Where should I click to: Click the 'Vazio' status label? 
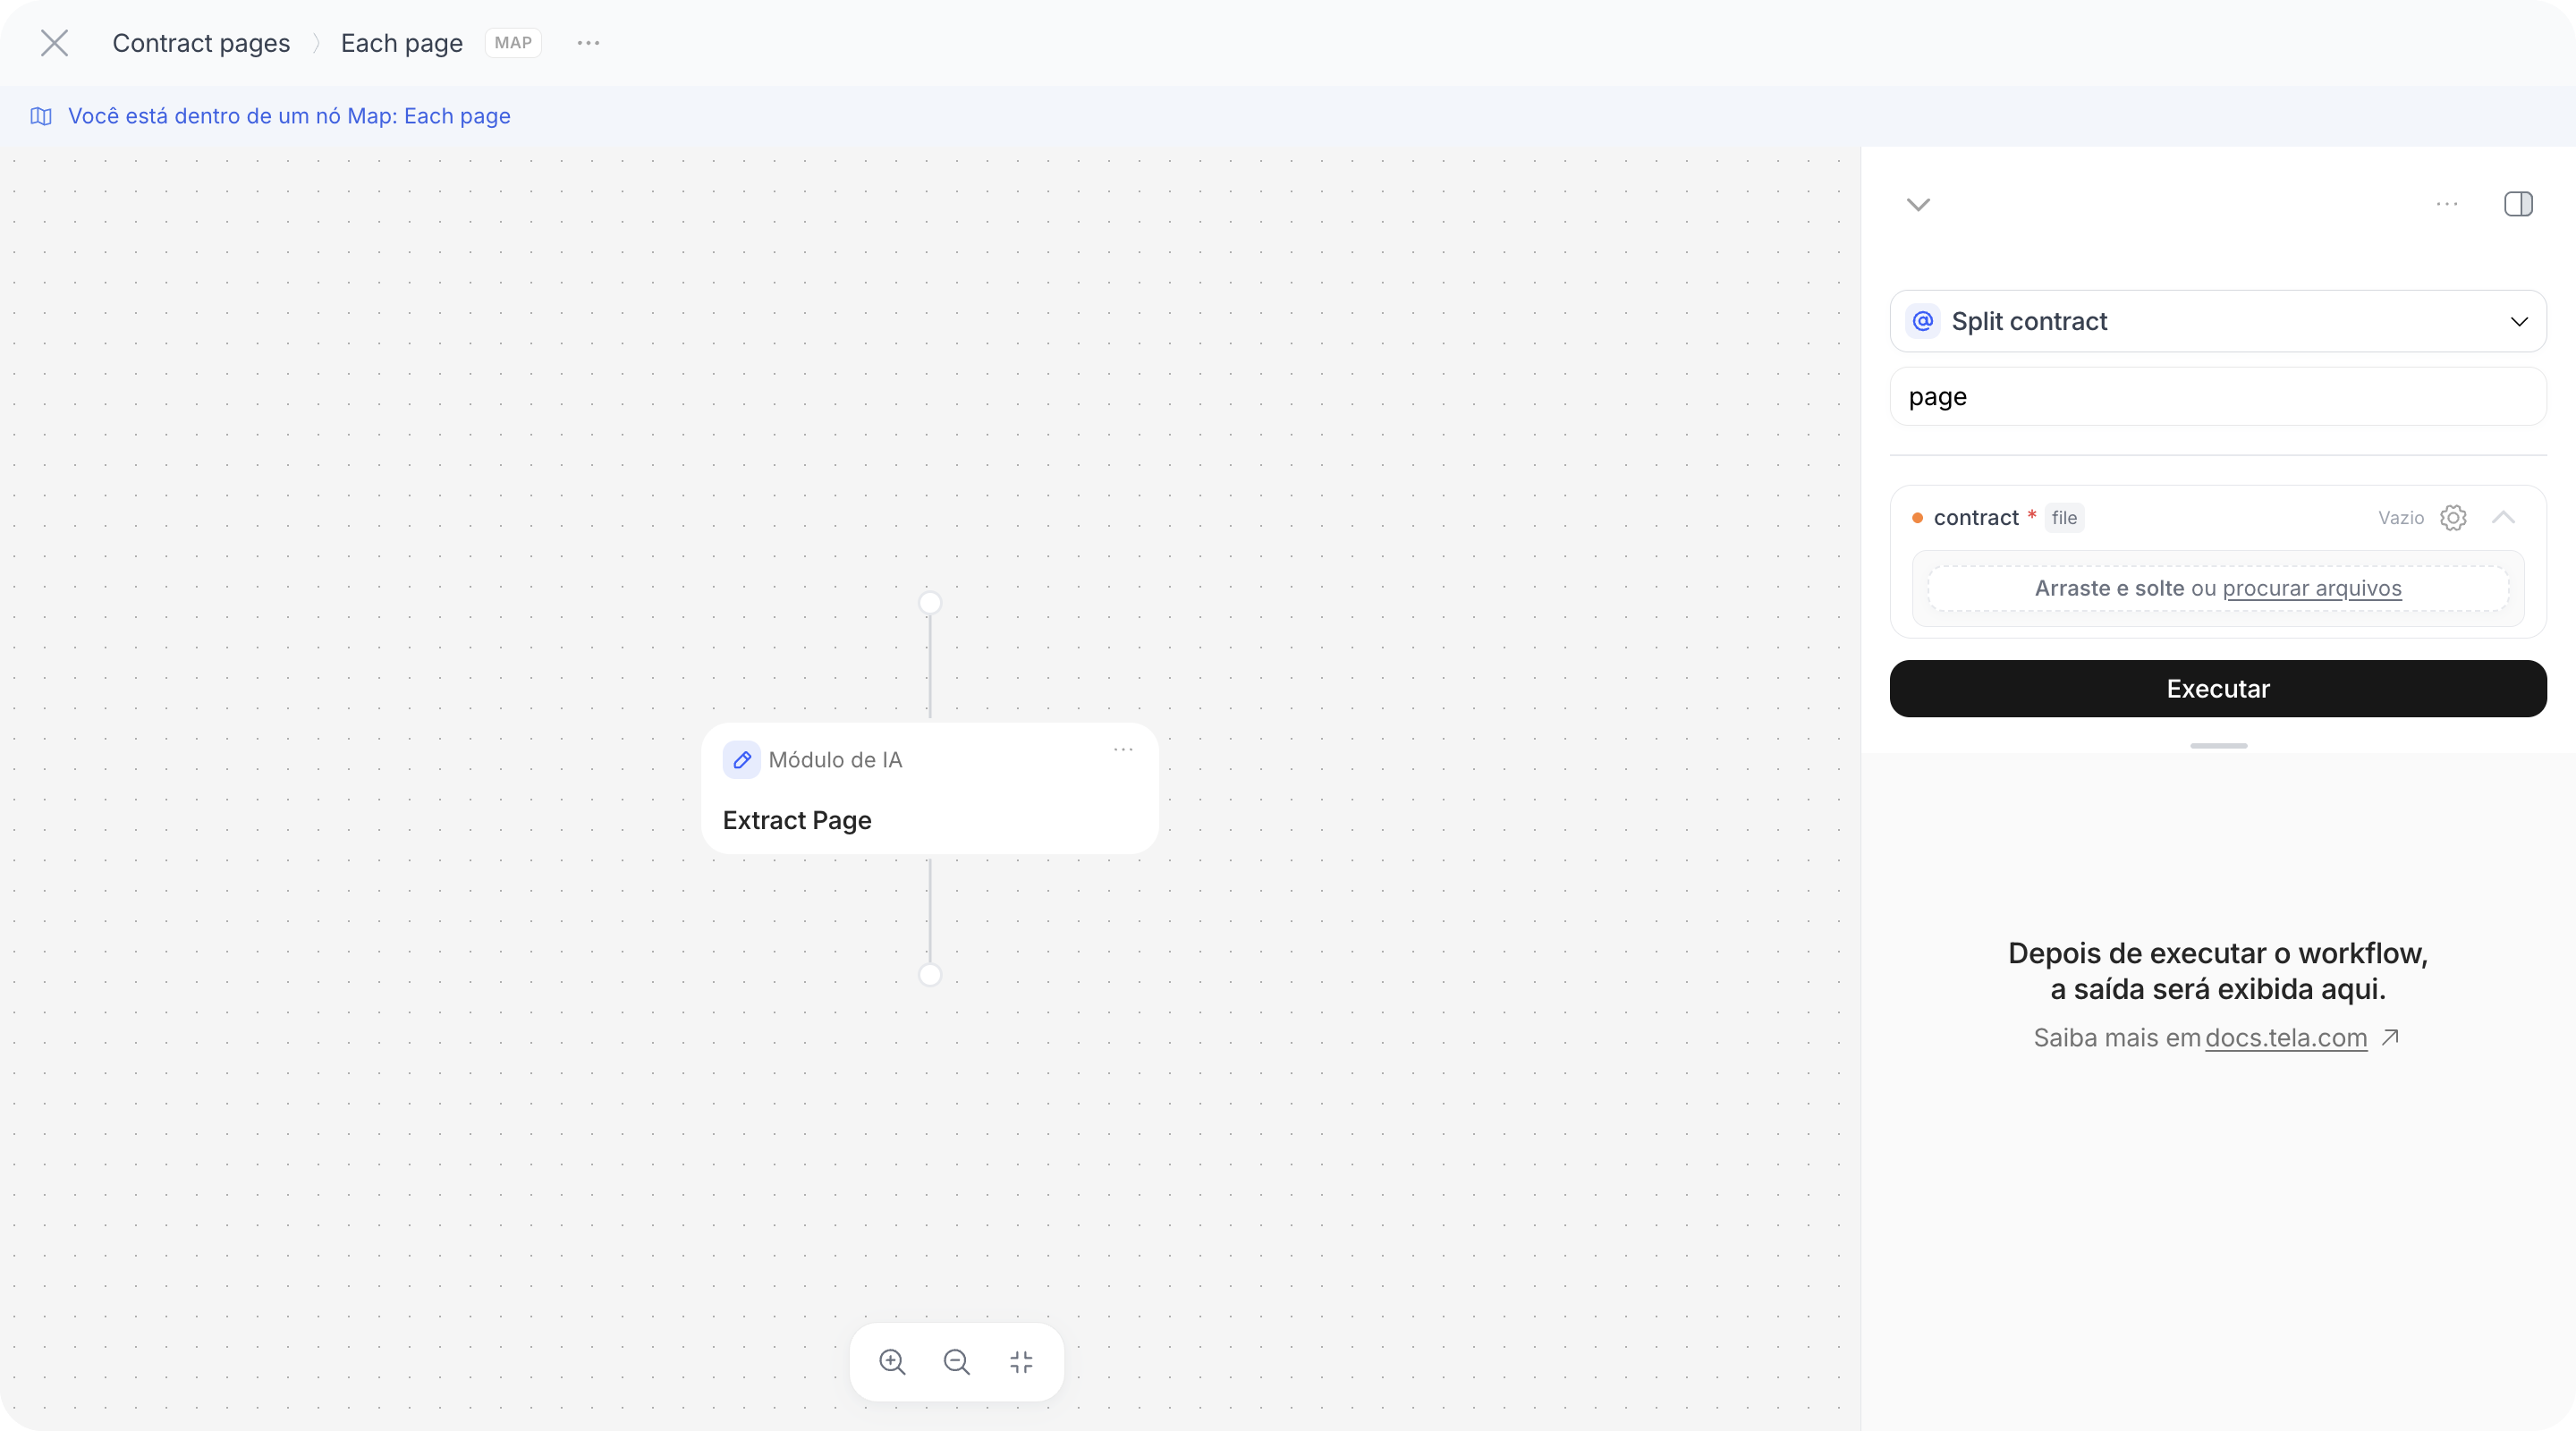pos(2401,518)
